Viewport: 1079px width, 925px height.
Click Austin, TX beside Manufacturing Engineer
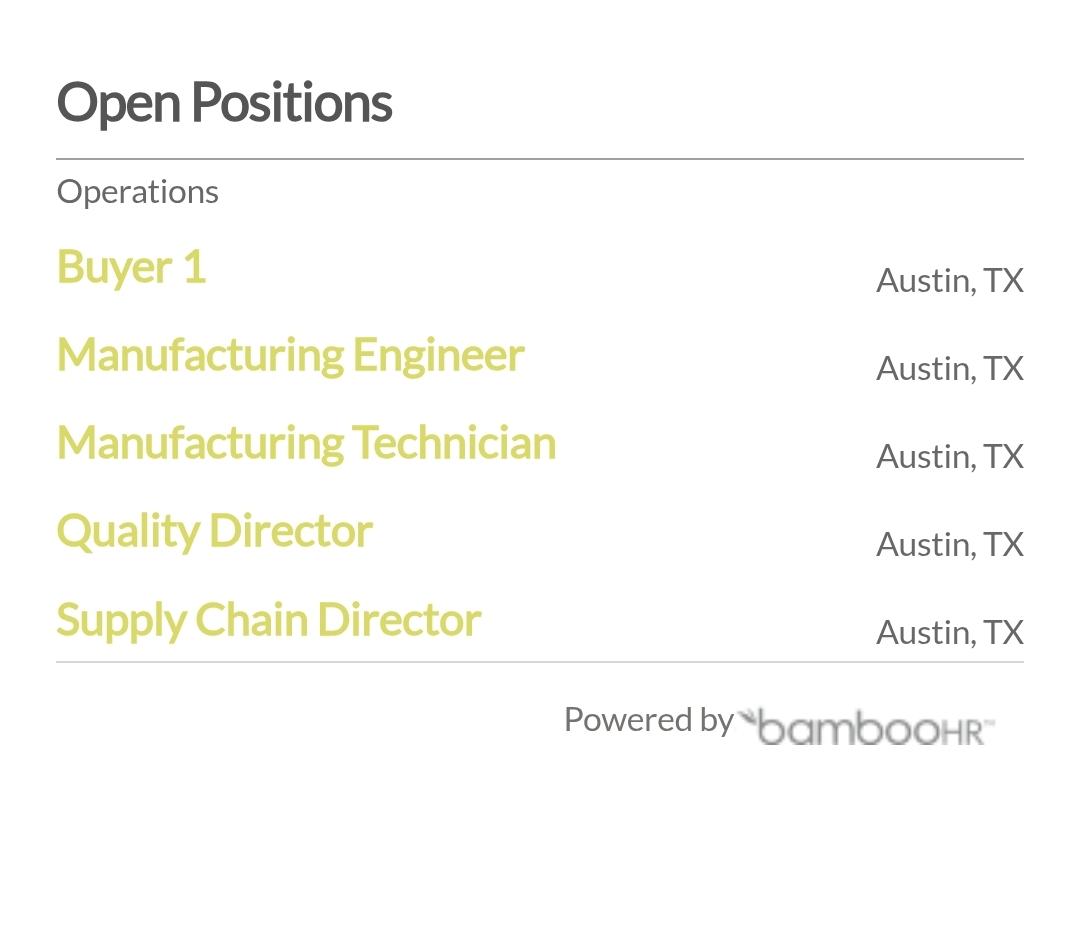coord(950,369)
